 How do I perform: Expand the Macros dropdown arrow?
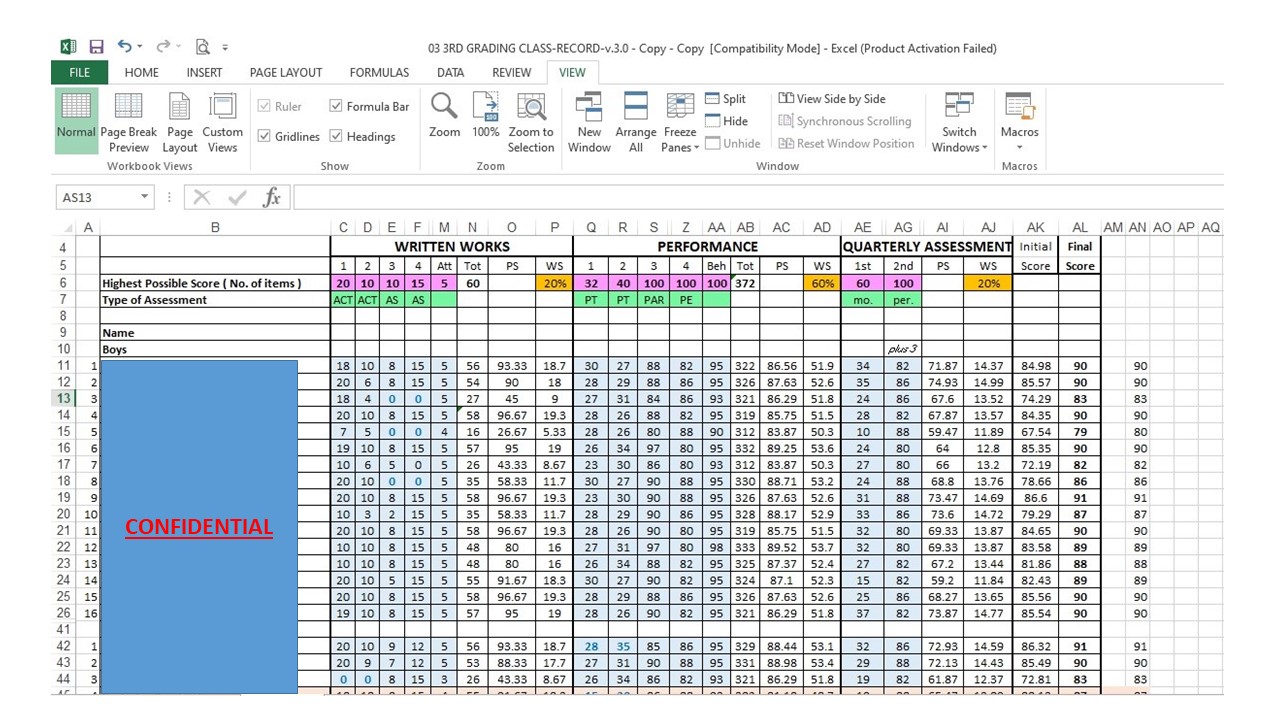1019,149
